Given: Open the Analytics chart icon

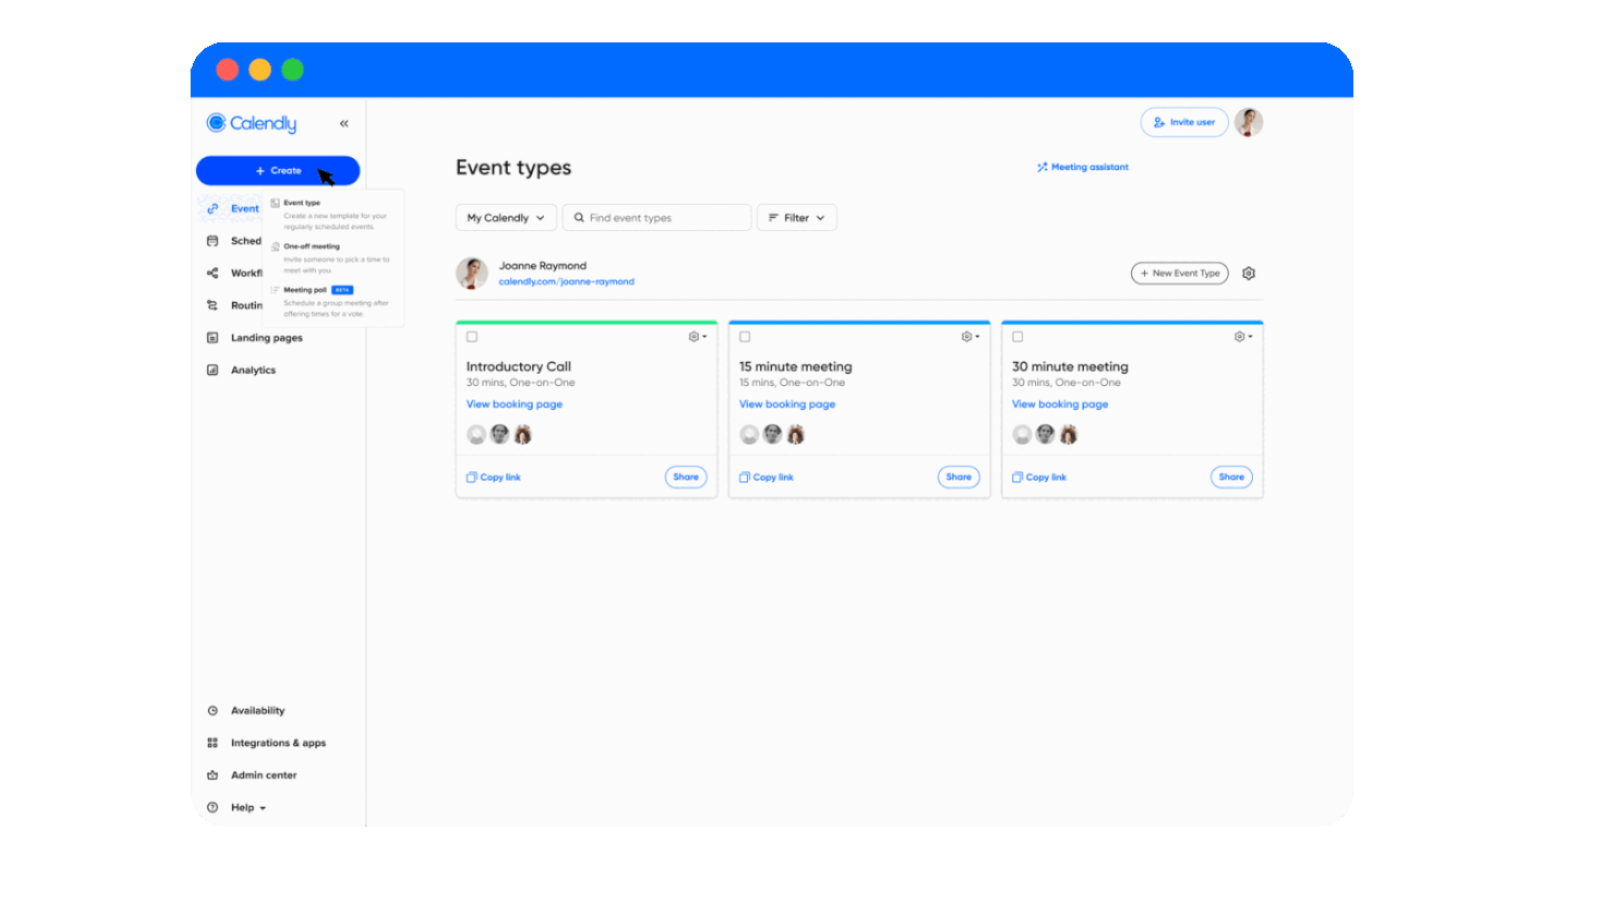Looking at the screenshot, I should pos(212,370).
